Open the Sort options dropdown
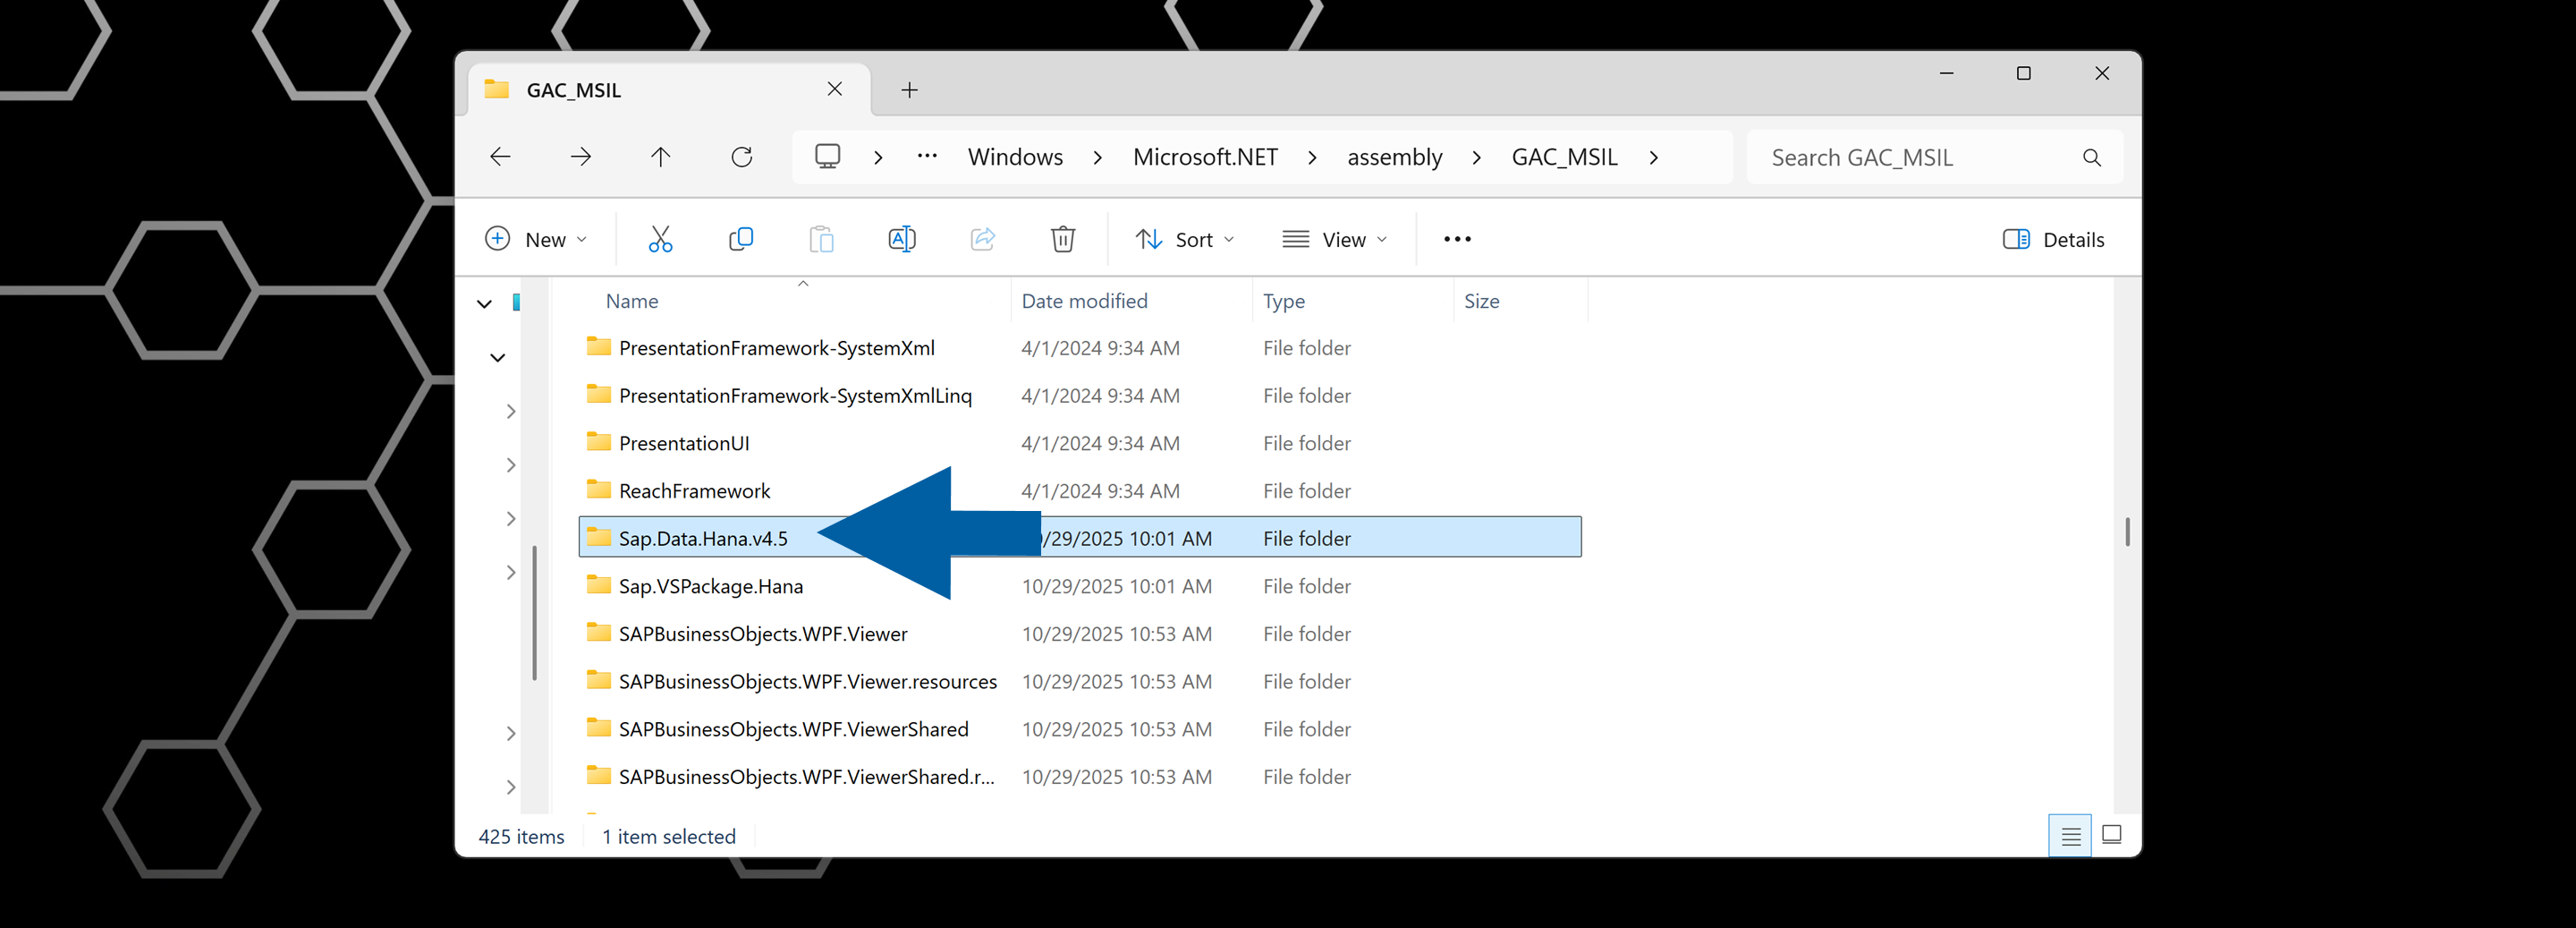This screenshot has width=2576, height=928. pos(1185,239)
